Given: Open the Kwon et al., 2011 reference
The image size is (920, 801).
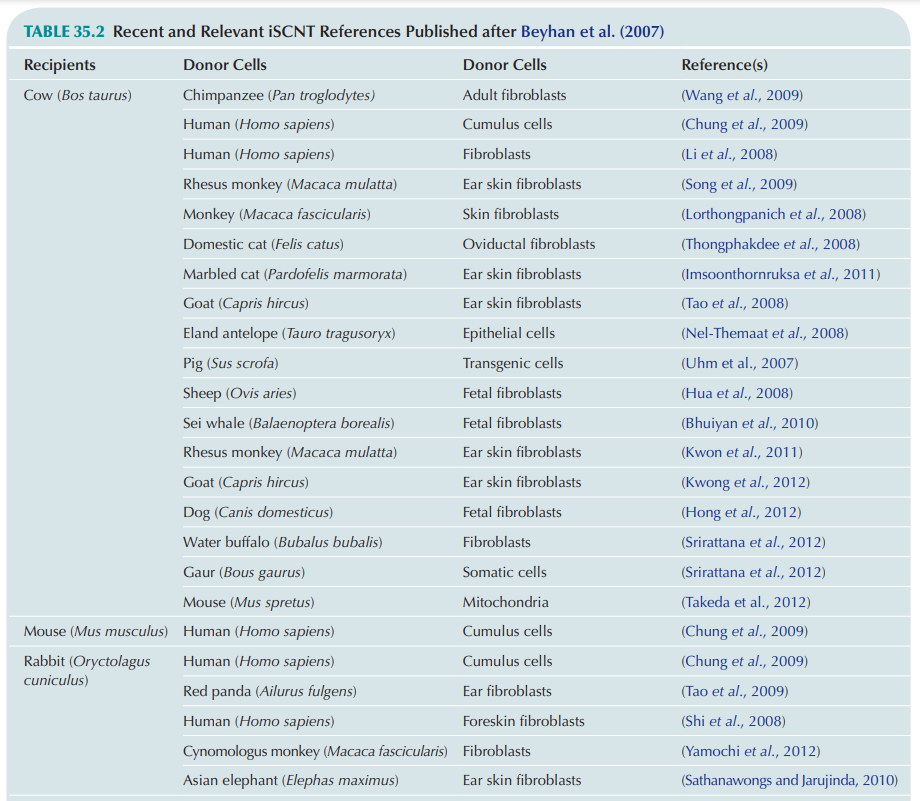Looking at the screenshot, I should click(742, 452).
